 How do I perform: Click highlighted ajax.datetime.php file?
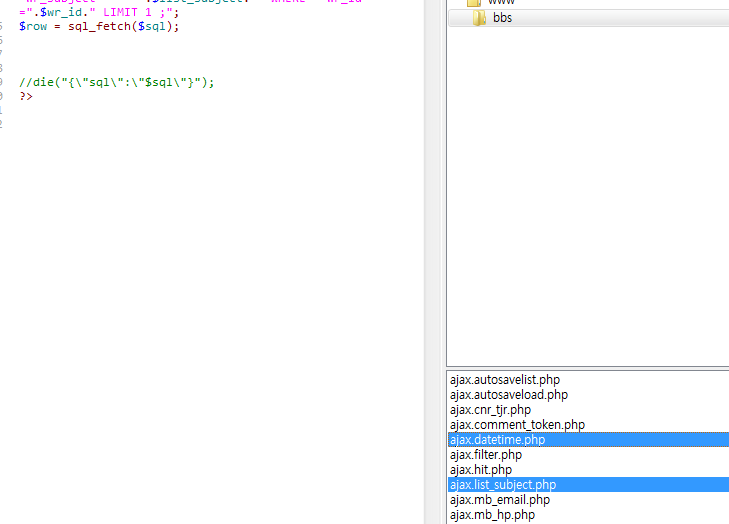point(497,440)
